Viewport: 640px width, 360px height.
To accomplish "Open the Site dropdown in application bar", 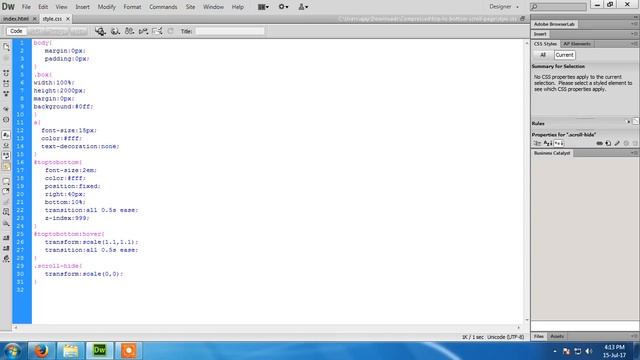I will 303,7.
